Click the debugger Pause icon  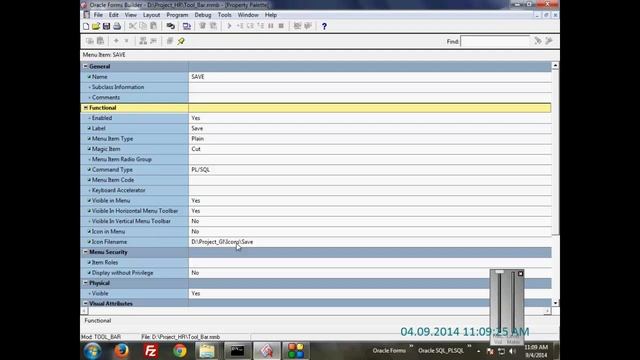pyautogui.click(x=271, y=26)
